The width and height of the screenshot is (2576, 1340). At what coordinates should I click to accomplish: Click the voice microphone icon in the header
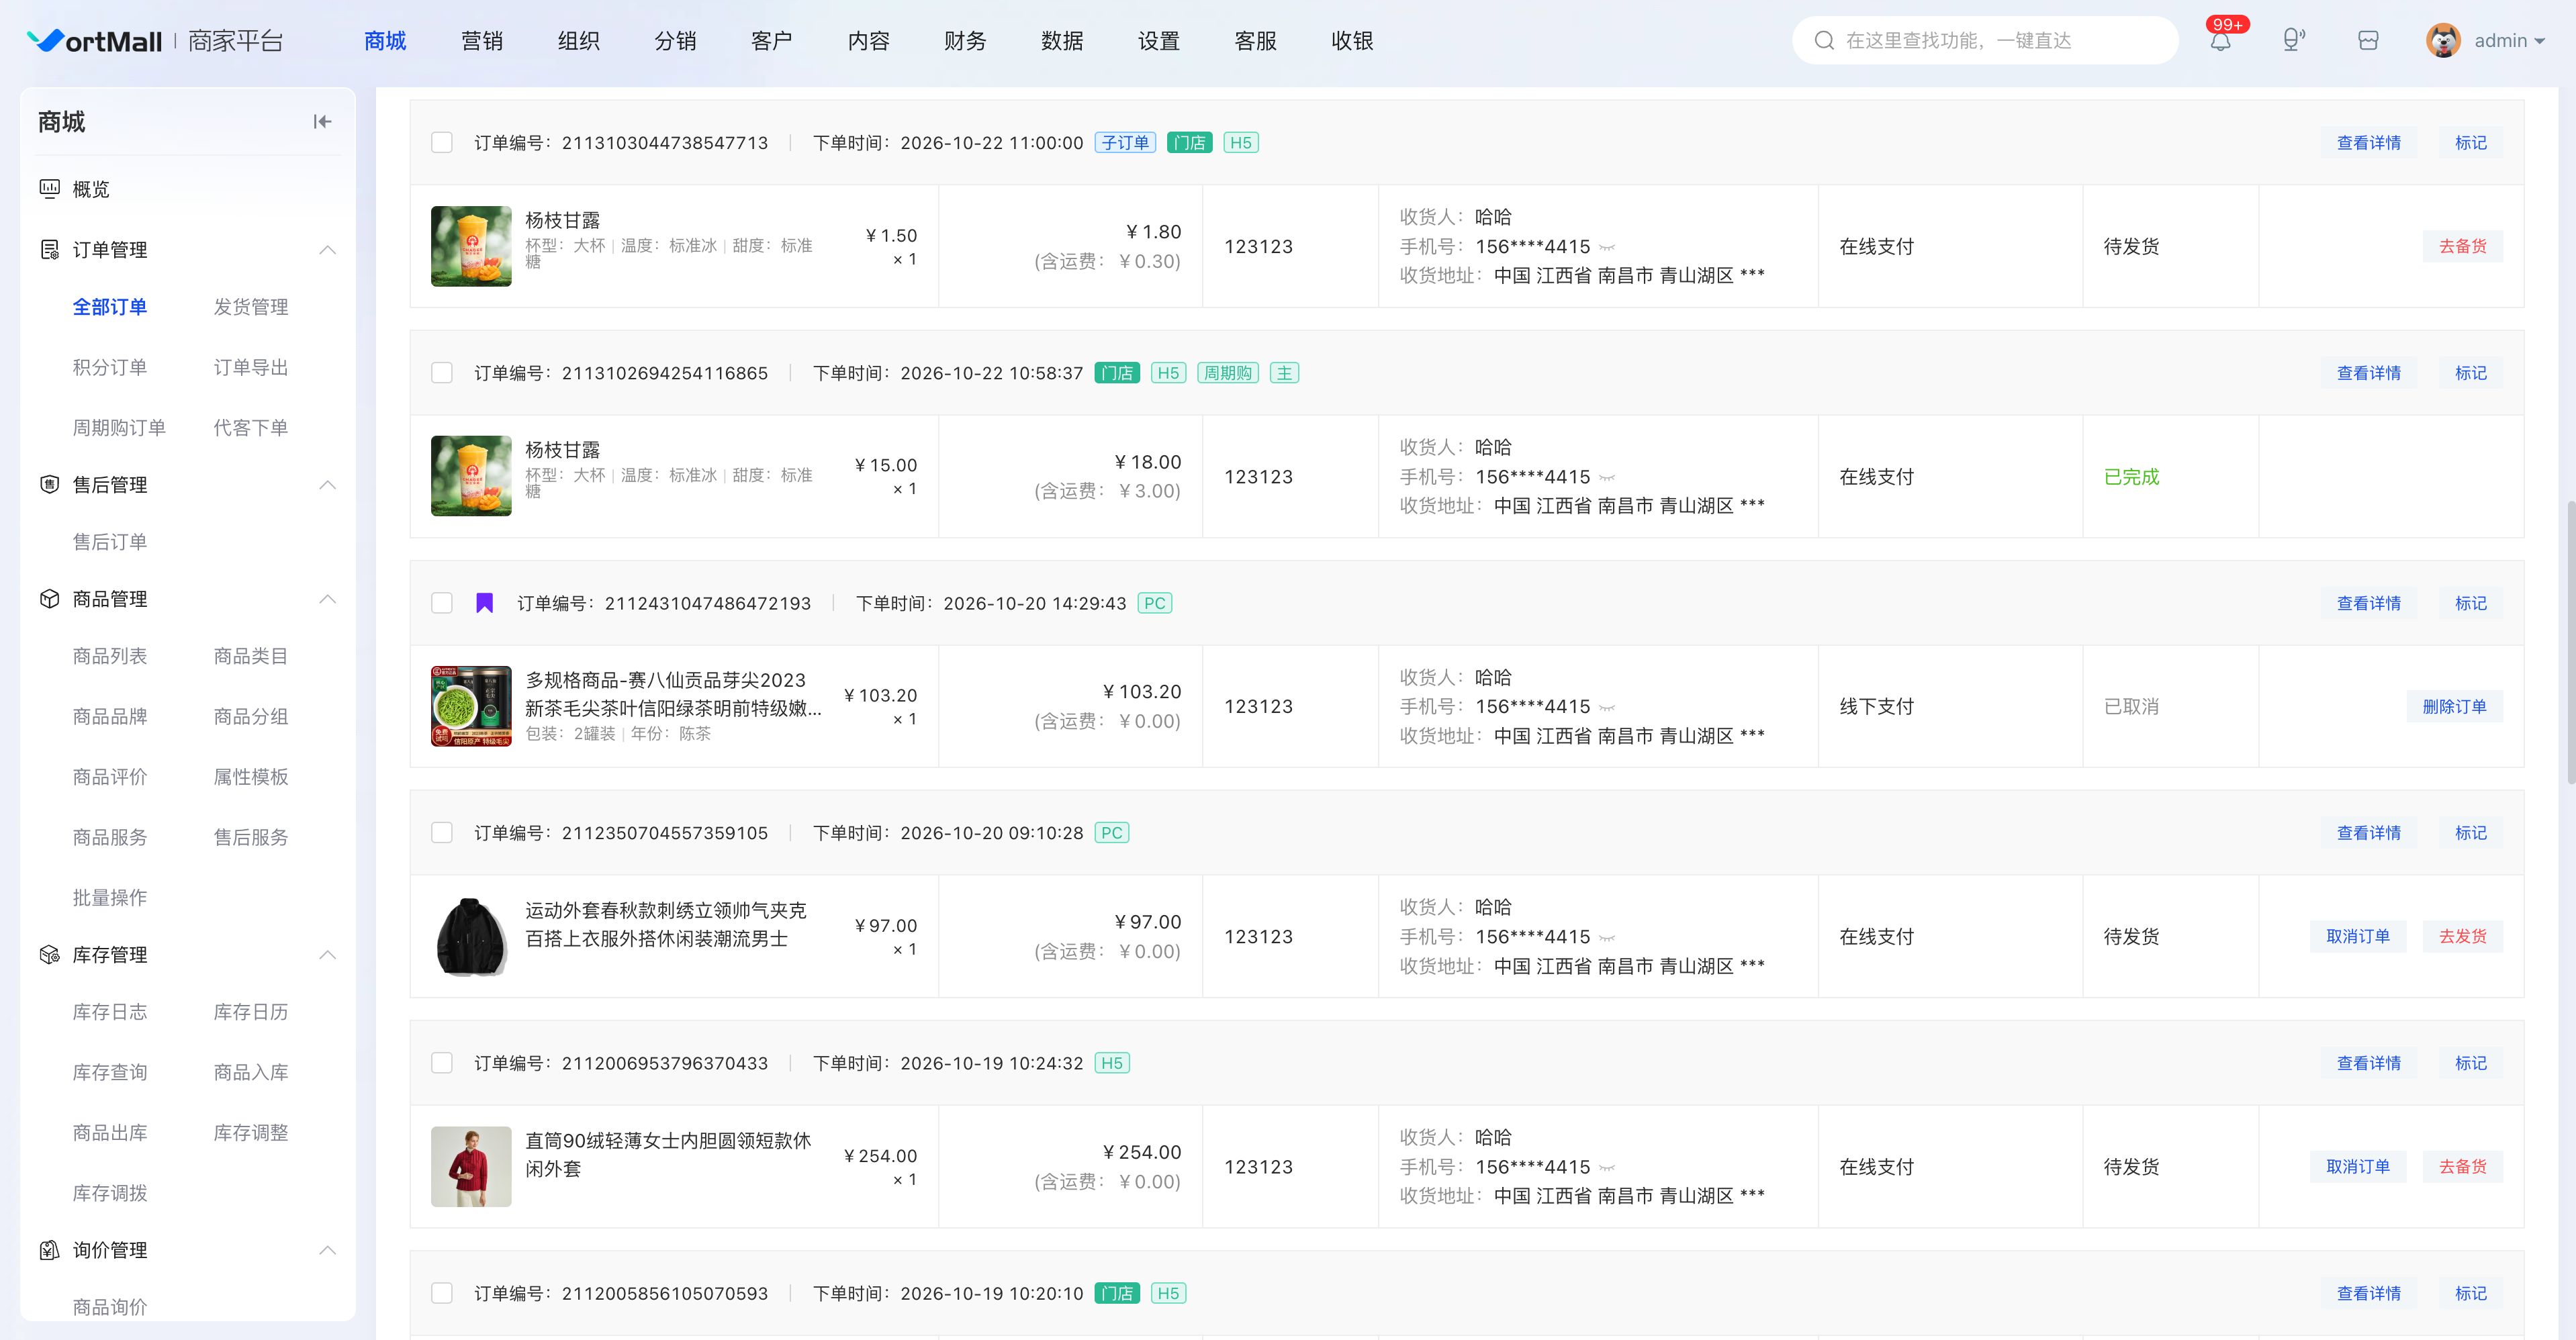click(2293, 40)
